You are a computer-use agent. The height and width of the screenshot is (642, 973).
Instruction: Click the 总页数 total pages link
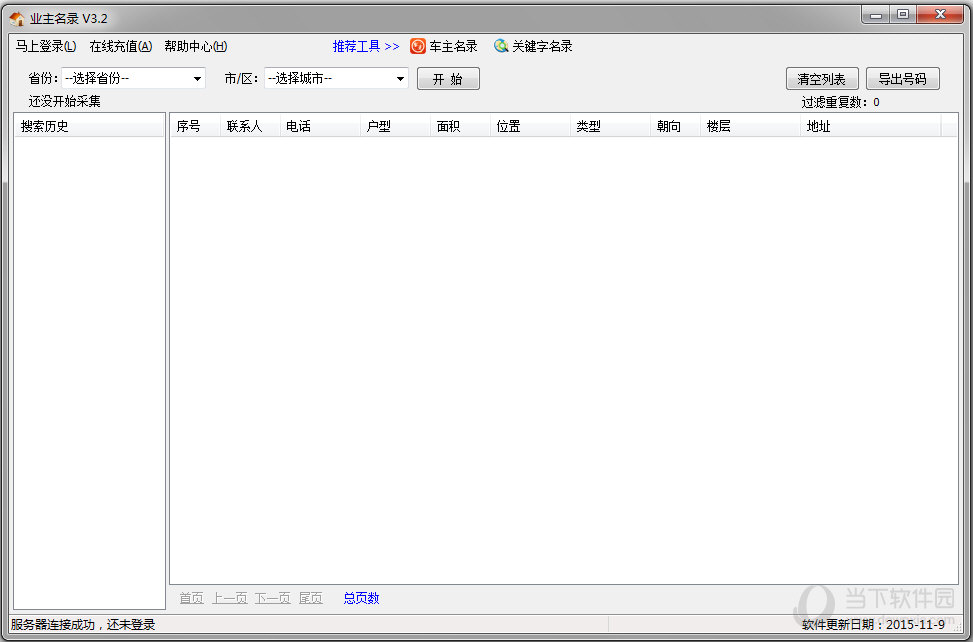pyautogui.click(x=362, y=598)
